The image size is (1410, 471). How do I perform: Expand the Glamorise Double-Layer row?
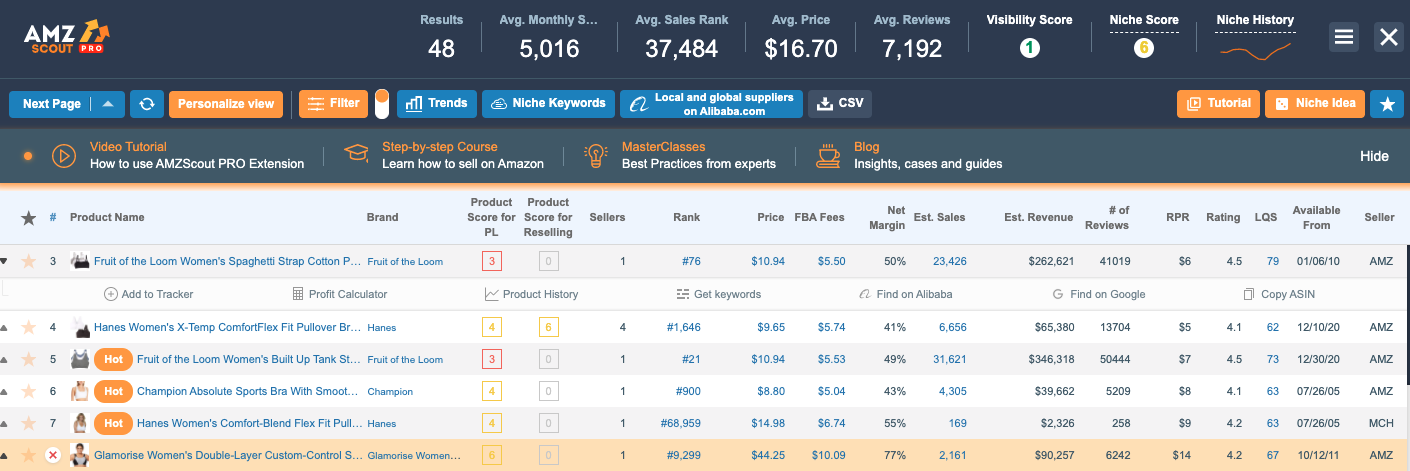click(4, 455)
